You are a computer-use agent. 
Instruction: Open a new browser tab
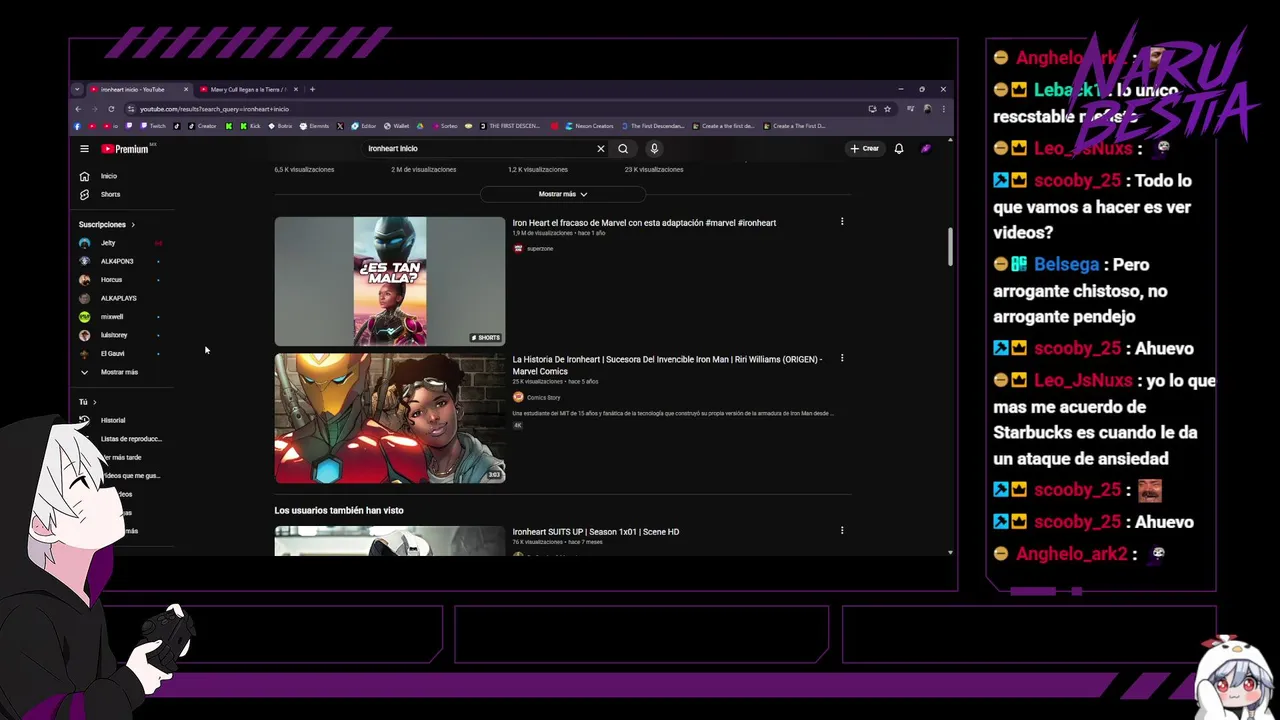point(312,90)
